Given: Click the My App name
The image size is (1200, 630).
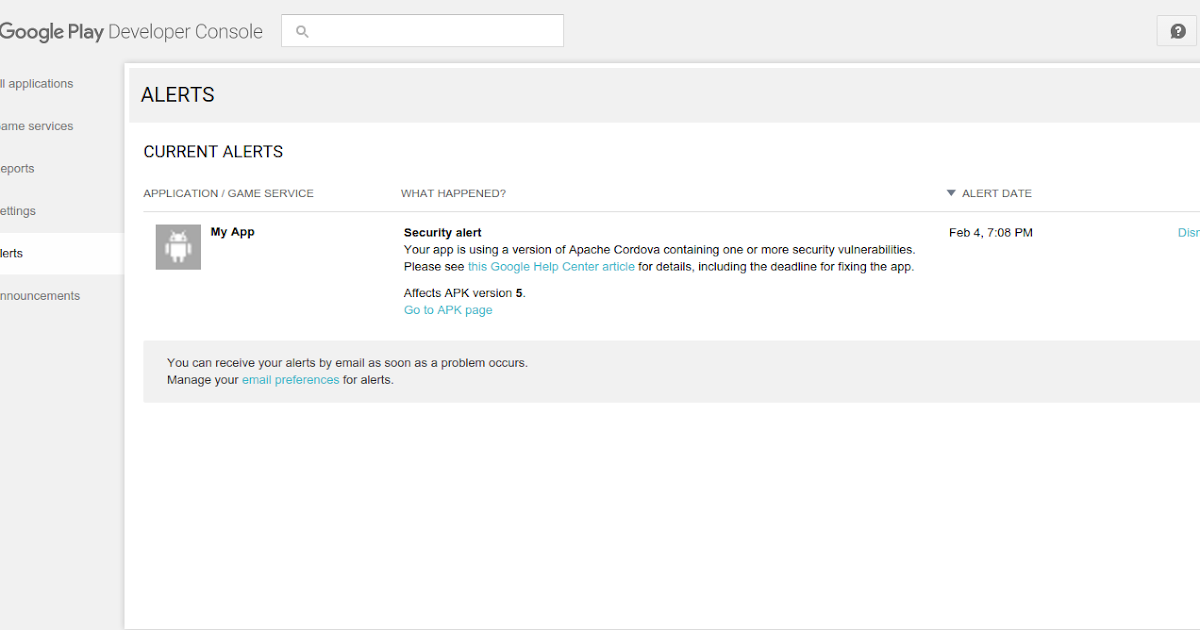Looking at the screenshot, I should pos(232,232).
